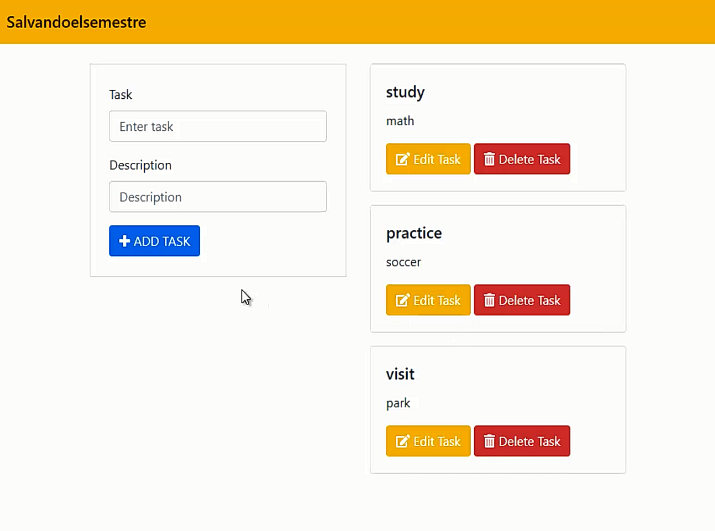Click the plus icon on ADD TASK

124,241
